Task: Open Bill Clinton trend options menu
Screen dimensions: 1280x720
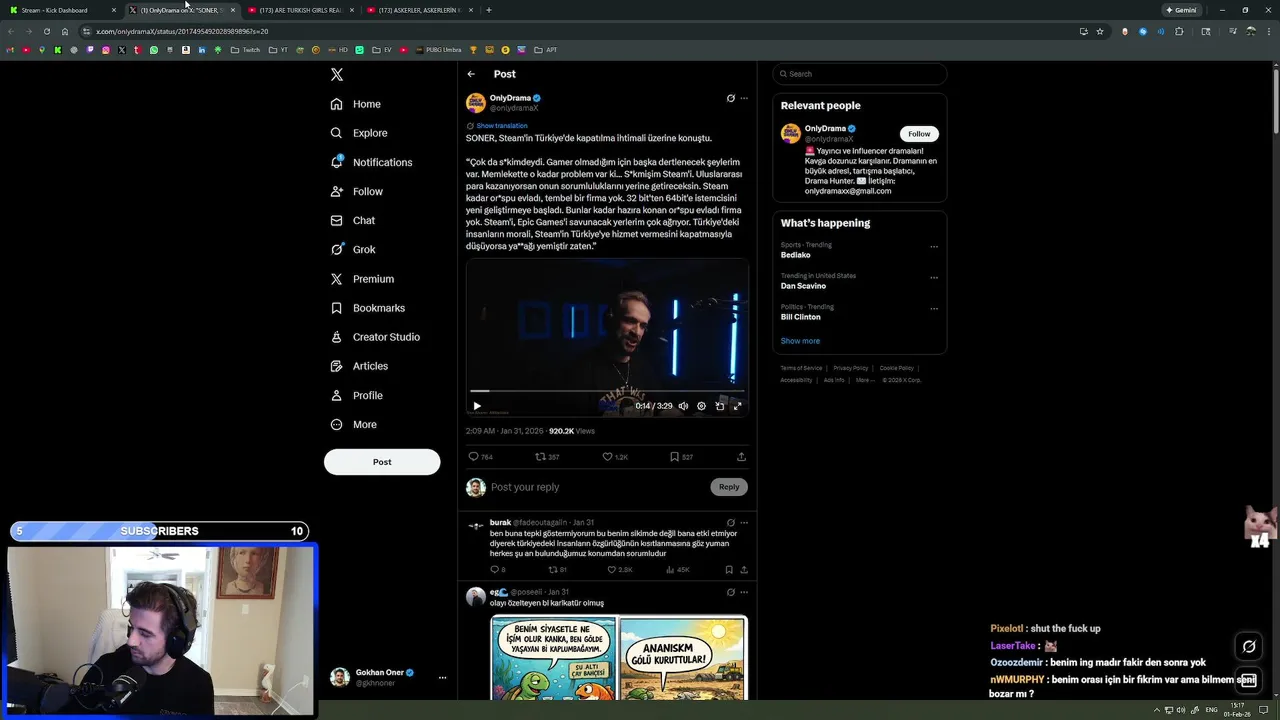Action: click(x=934, y=308)
